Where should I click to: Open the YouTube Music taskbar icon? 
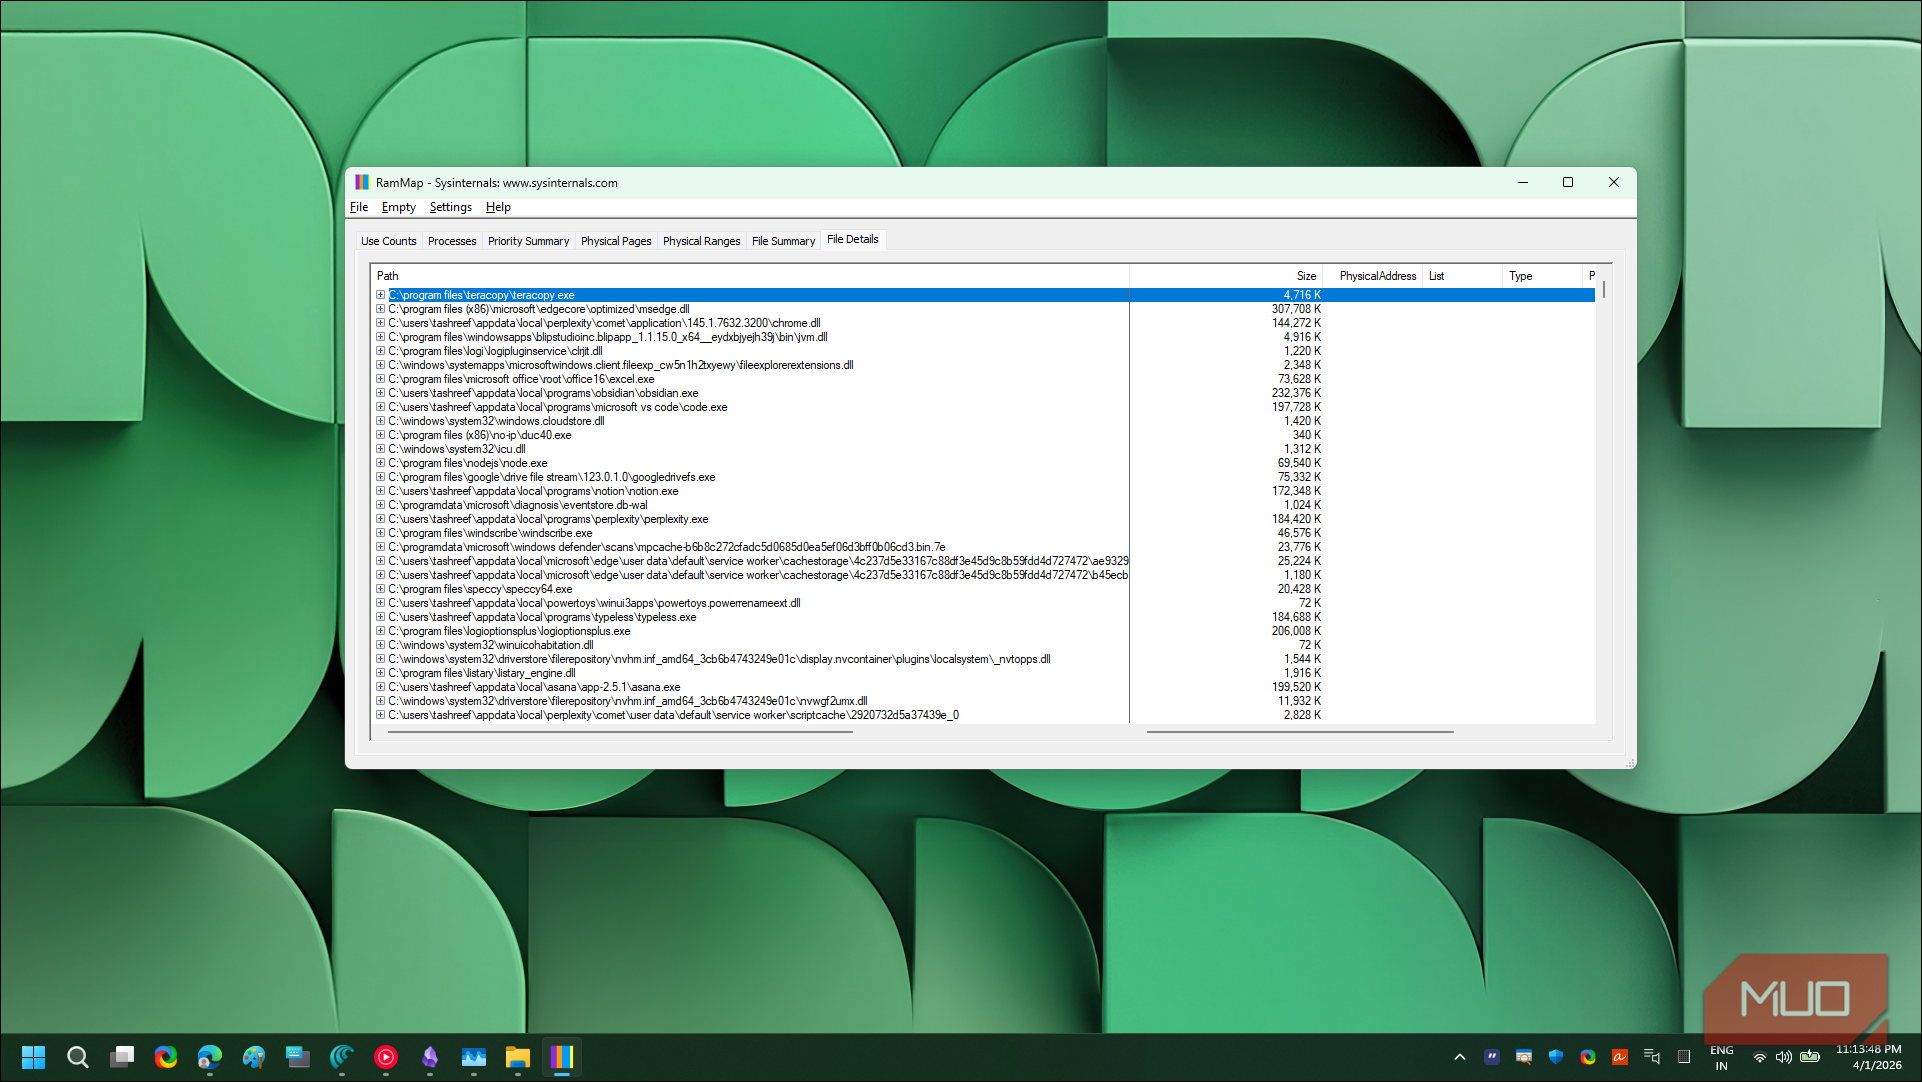click(386, 1057)
